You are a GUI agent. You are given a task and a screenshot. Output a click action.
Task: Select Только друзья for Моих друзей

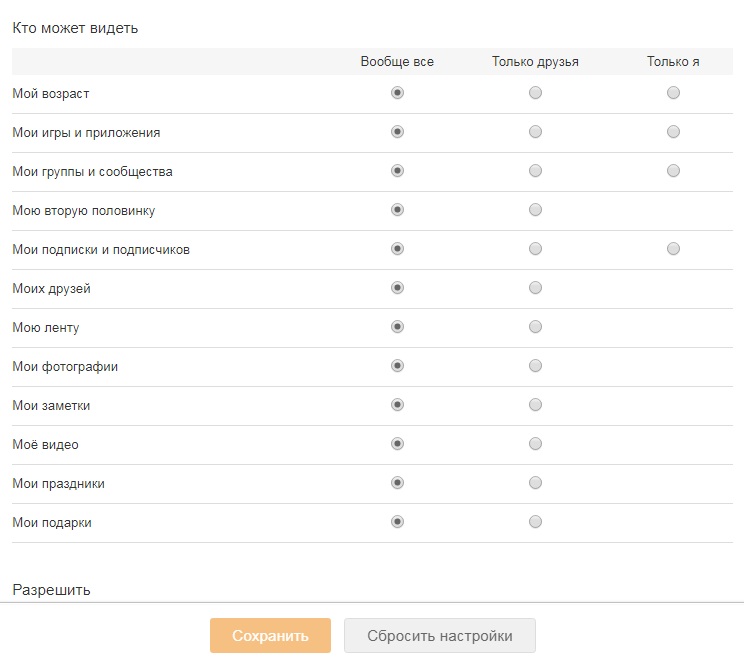coord(535,288)
